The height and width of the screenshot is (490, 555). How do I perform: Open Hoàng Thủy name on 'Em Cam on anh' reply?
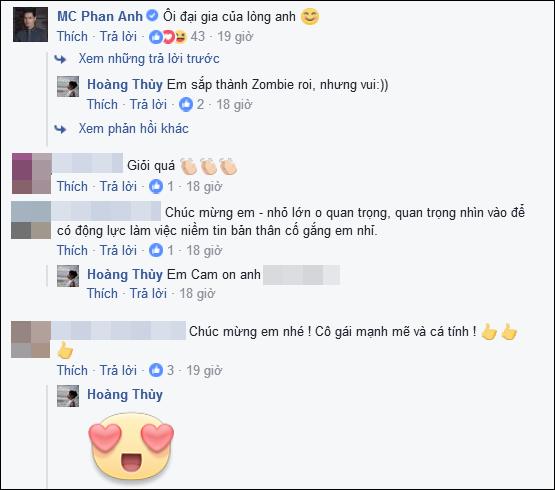click(125, 274)
